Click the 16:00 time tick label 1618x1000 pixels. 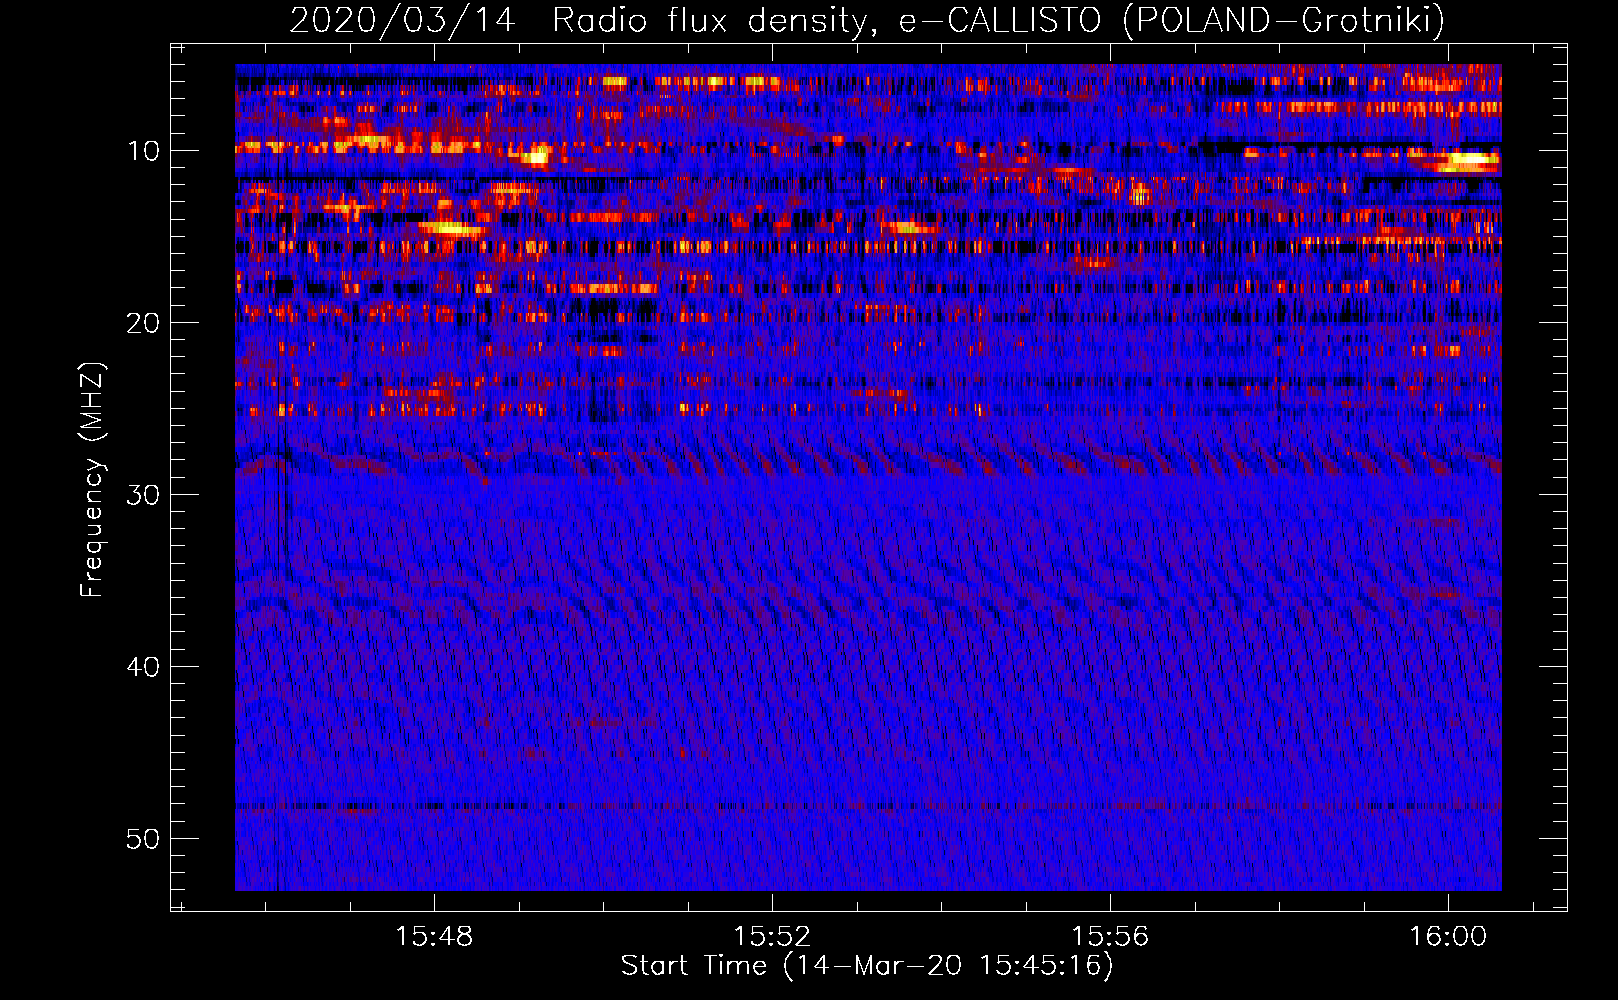point(1448,937)
